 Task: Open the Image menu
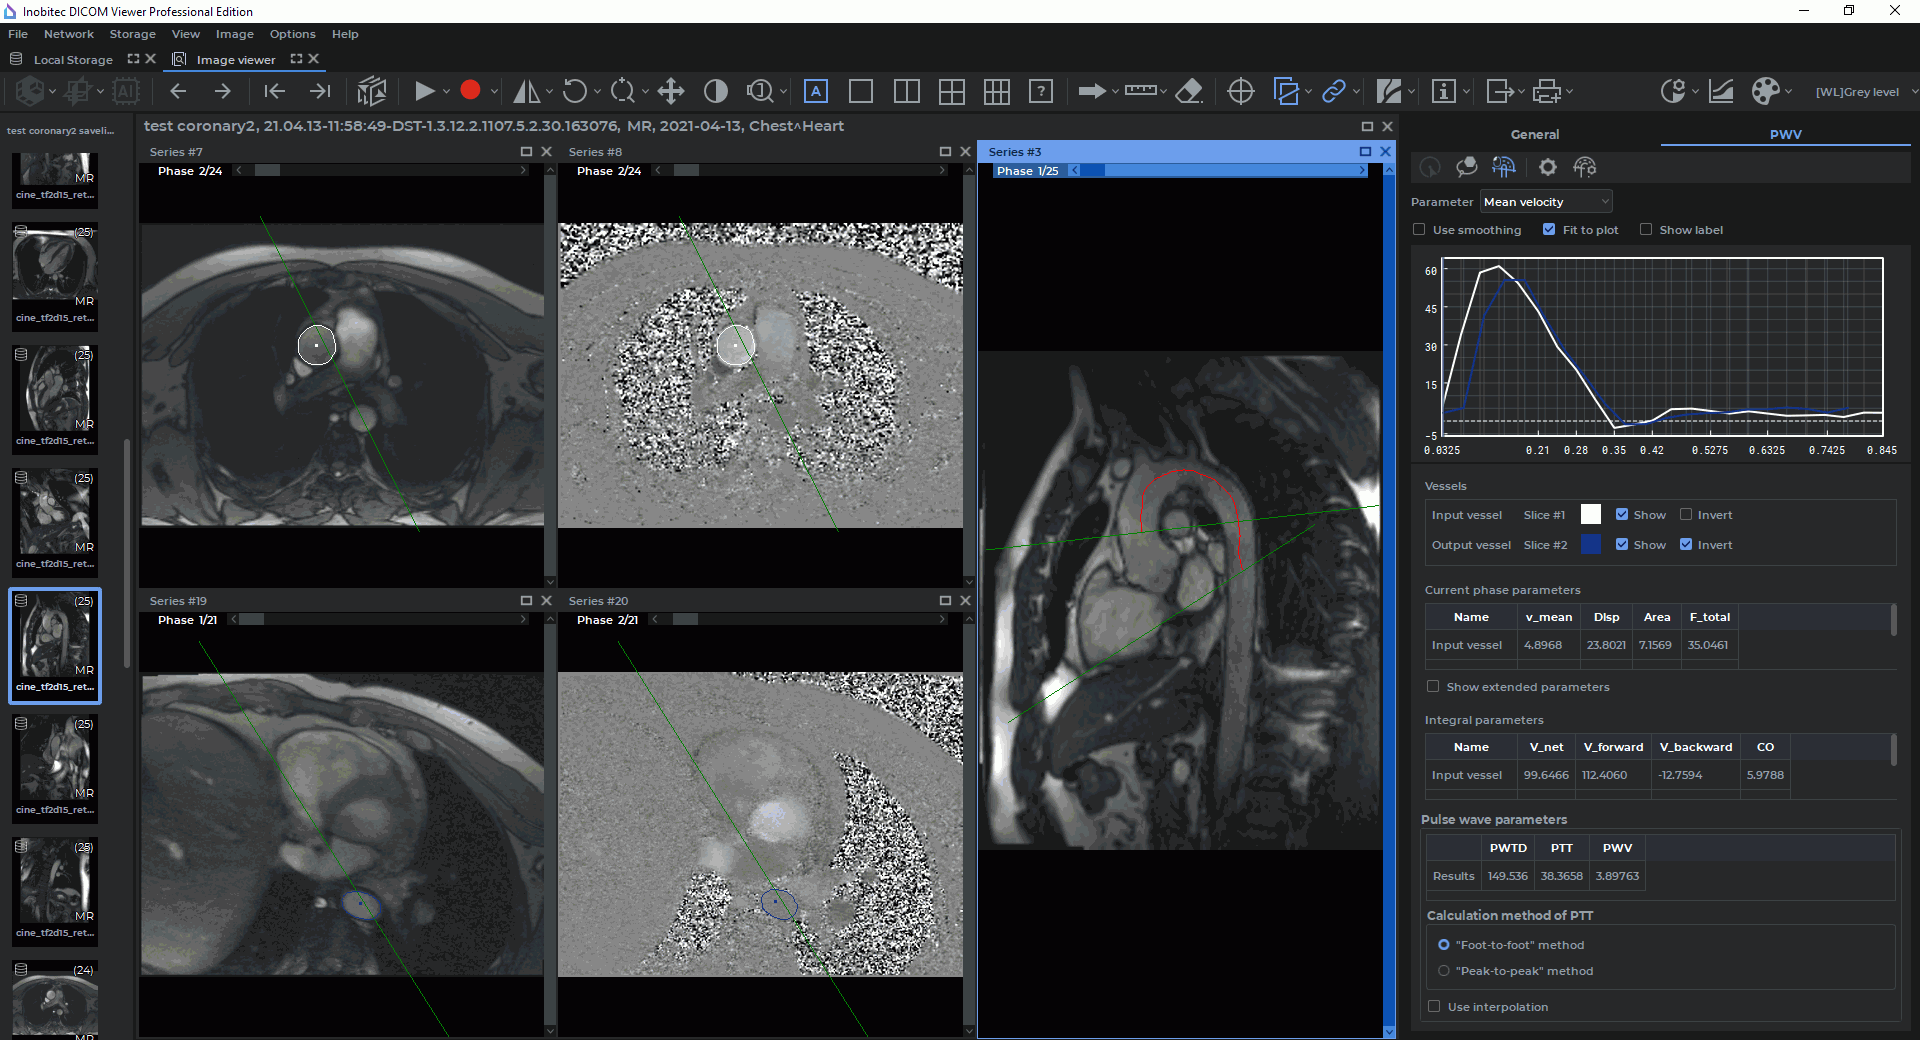tap(235, 34)
